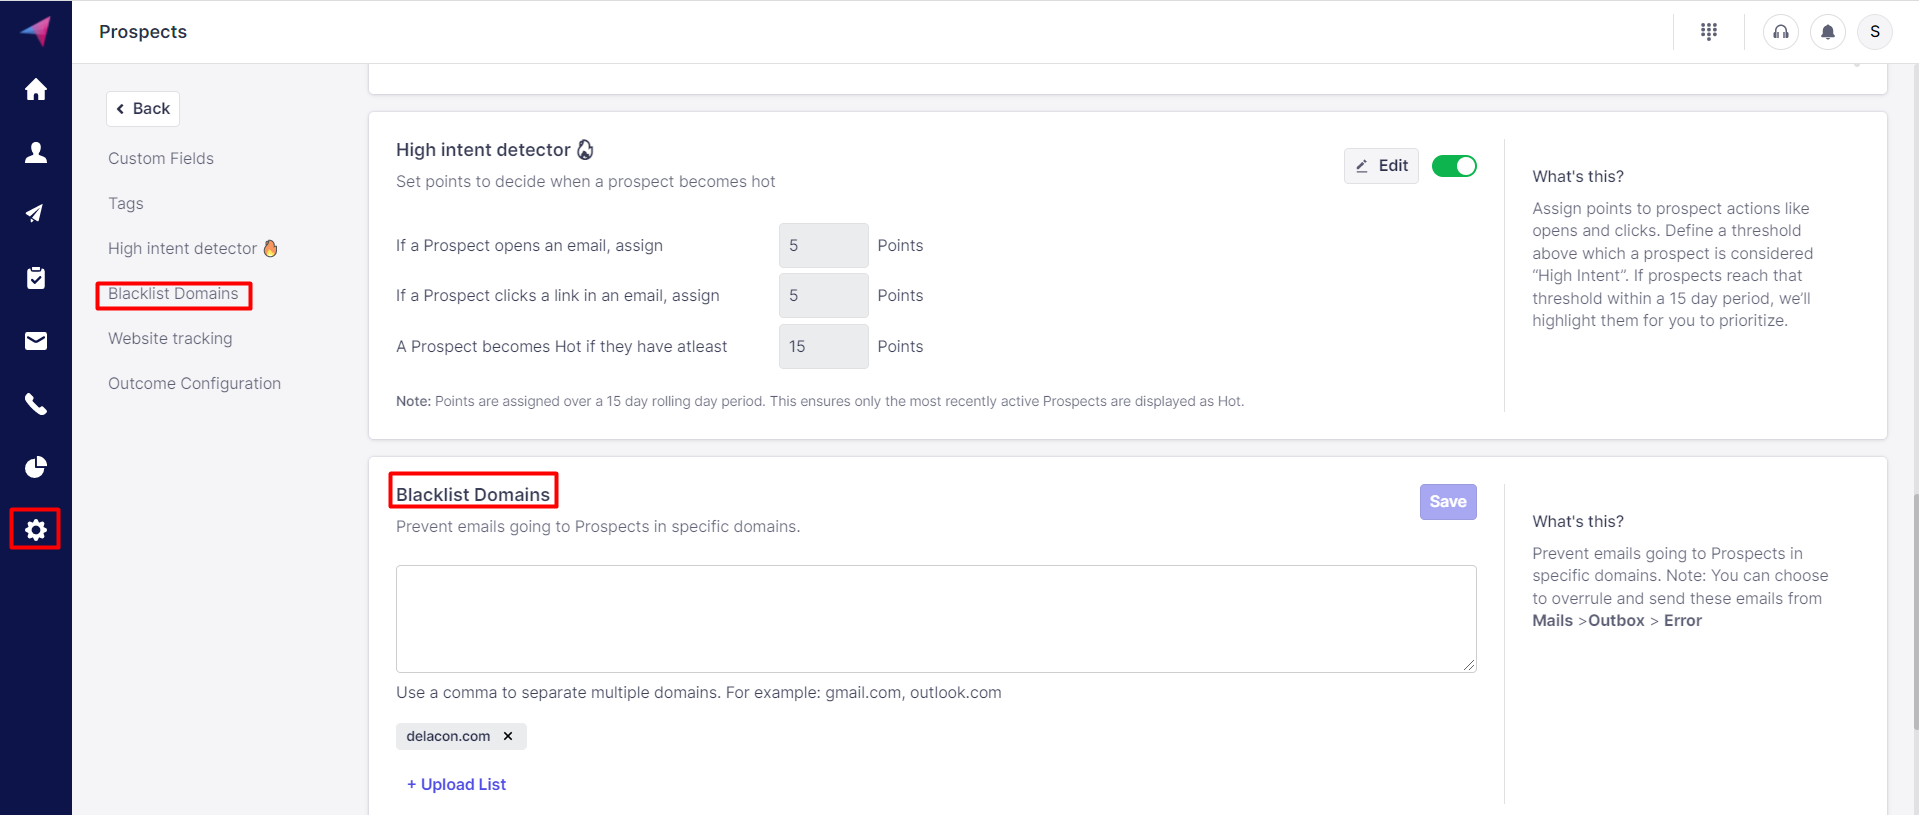The height and width of the screenshot is (815, 1919).
Task: Open the Tasks clipboard icon
Action: (36, 278)
